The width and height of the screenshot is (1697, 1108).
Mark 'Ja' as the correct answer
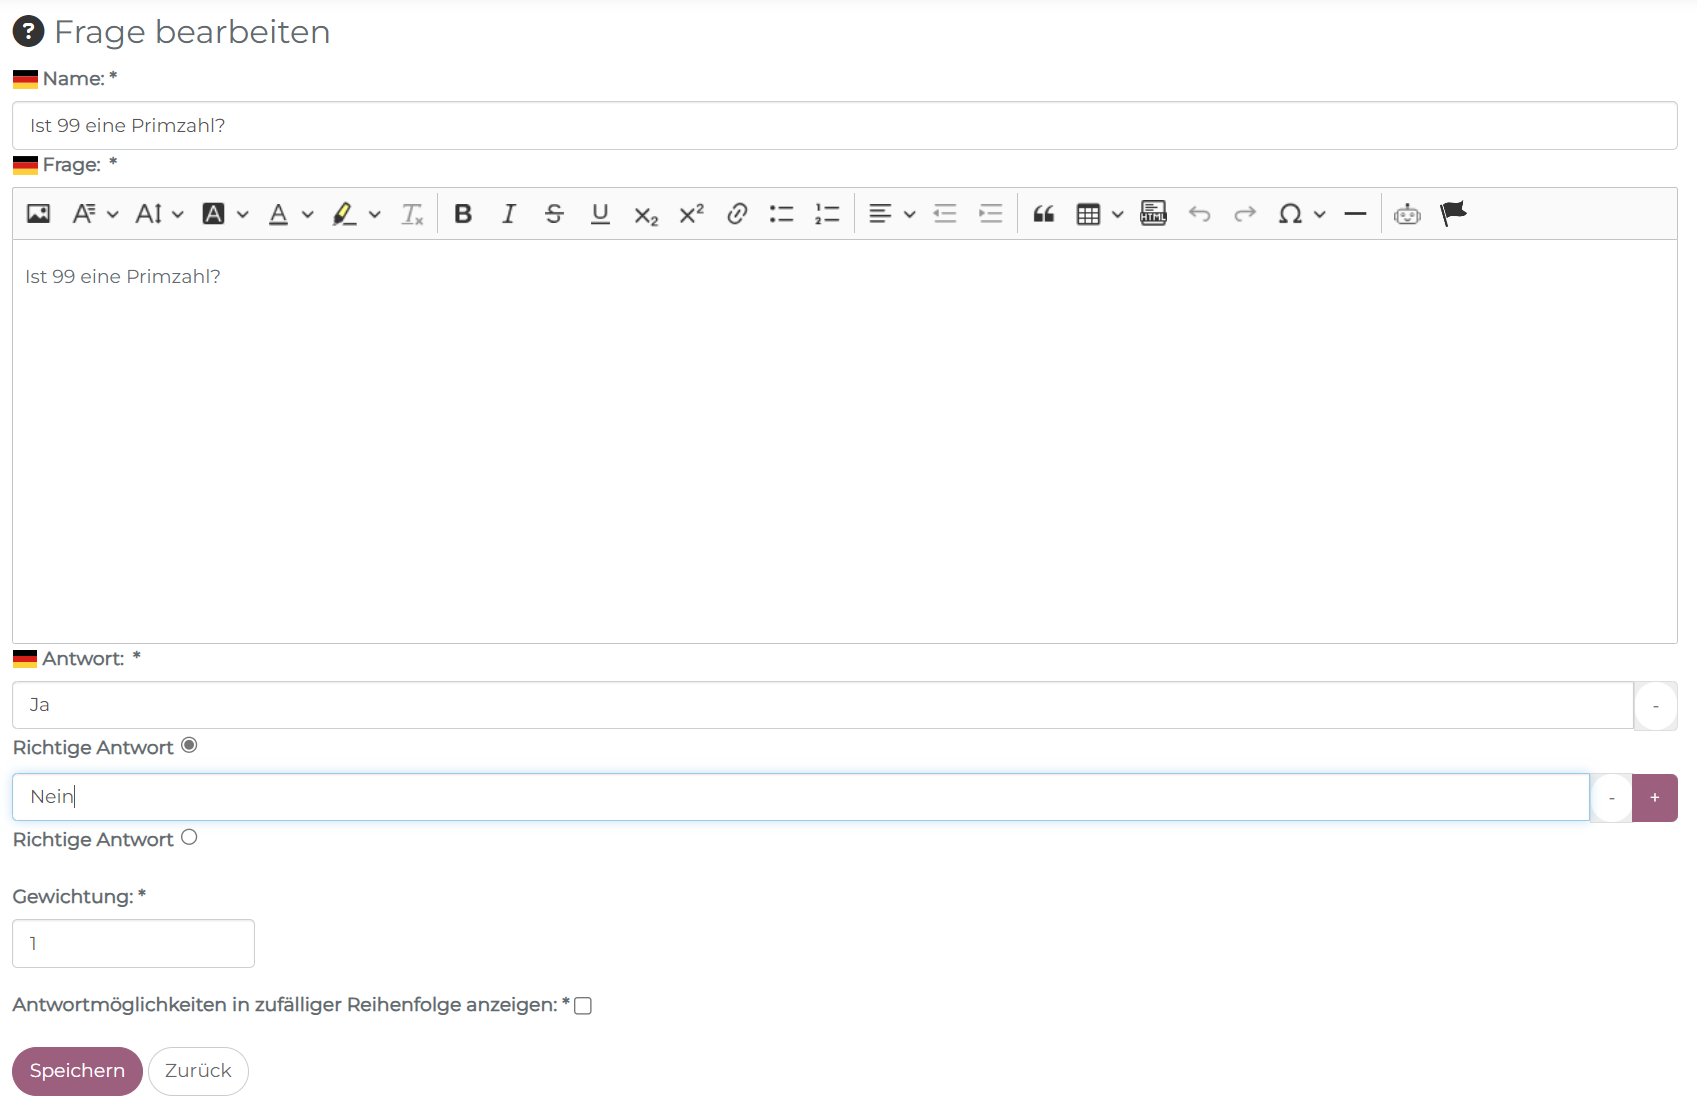(189, 746)
